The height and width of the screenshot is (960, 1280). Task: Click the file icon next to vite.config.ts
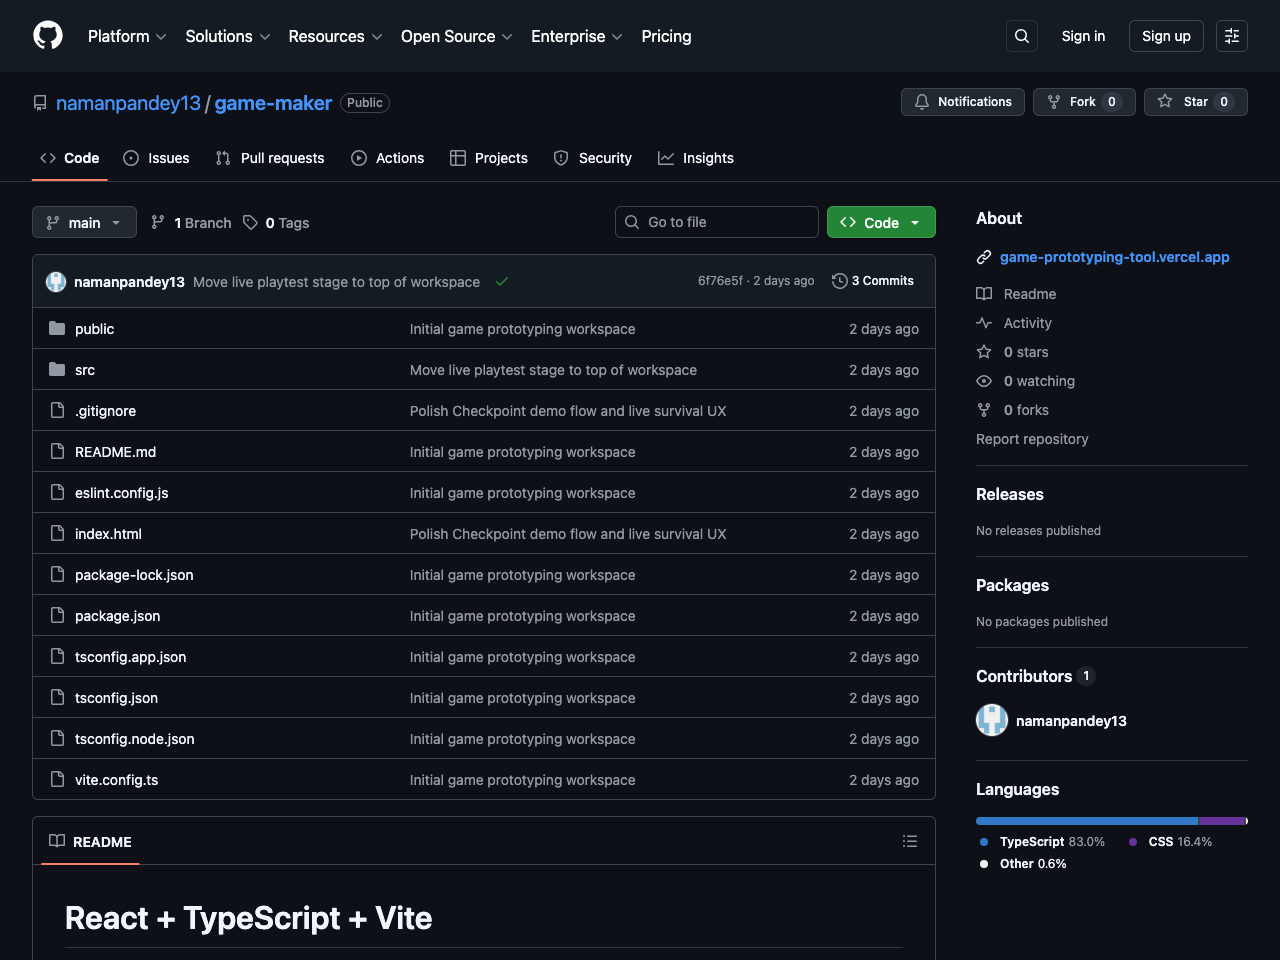point(57,779)
